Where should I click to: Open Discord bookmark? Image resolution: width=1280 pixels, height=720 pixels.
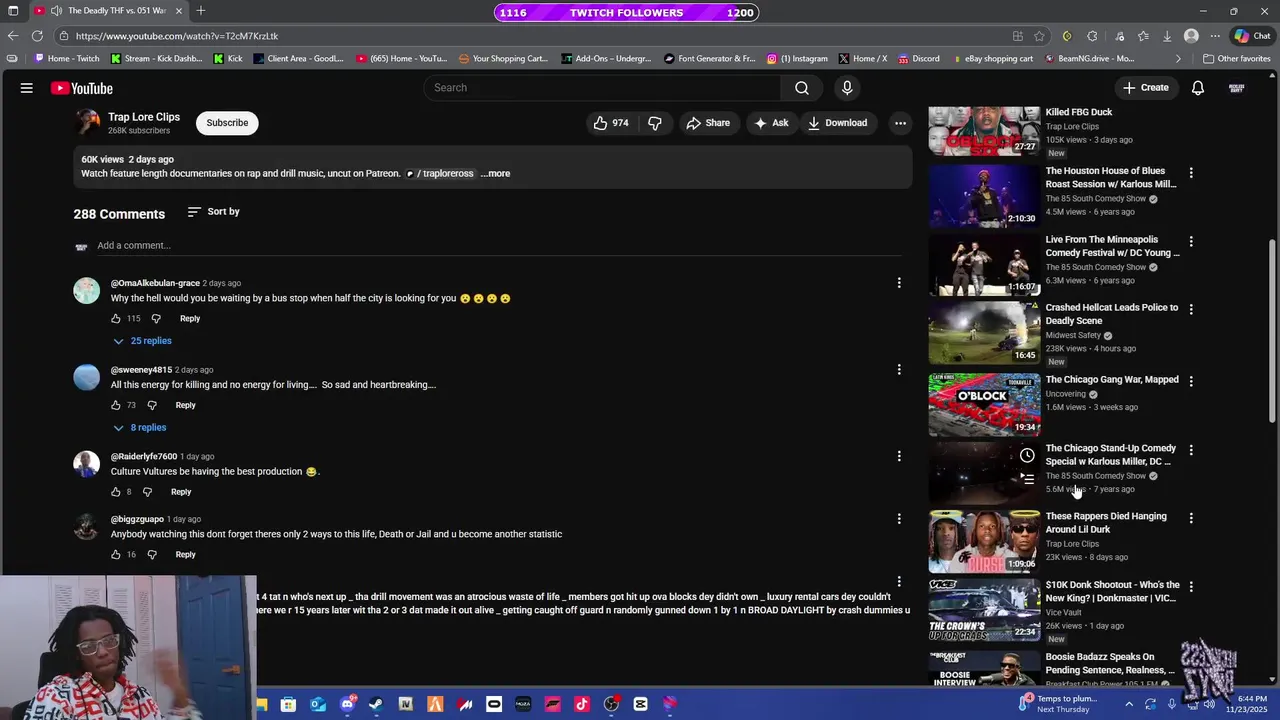click(x=919, y=59)
